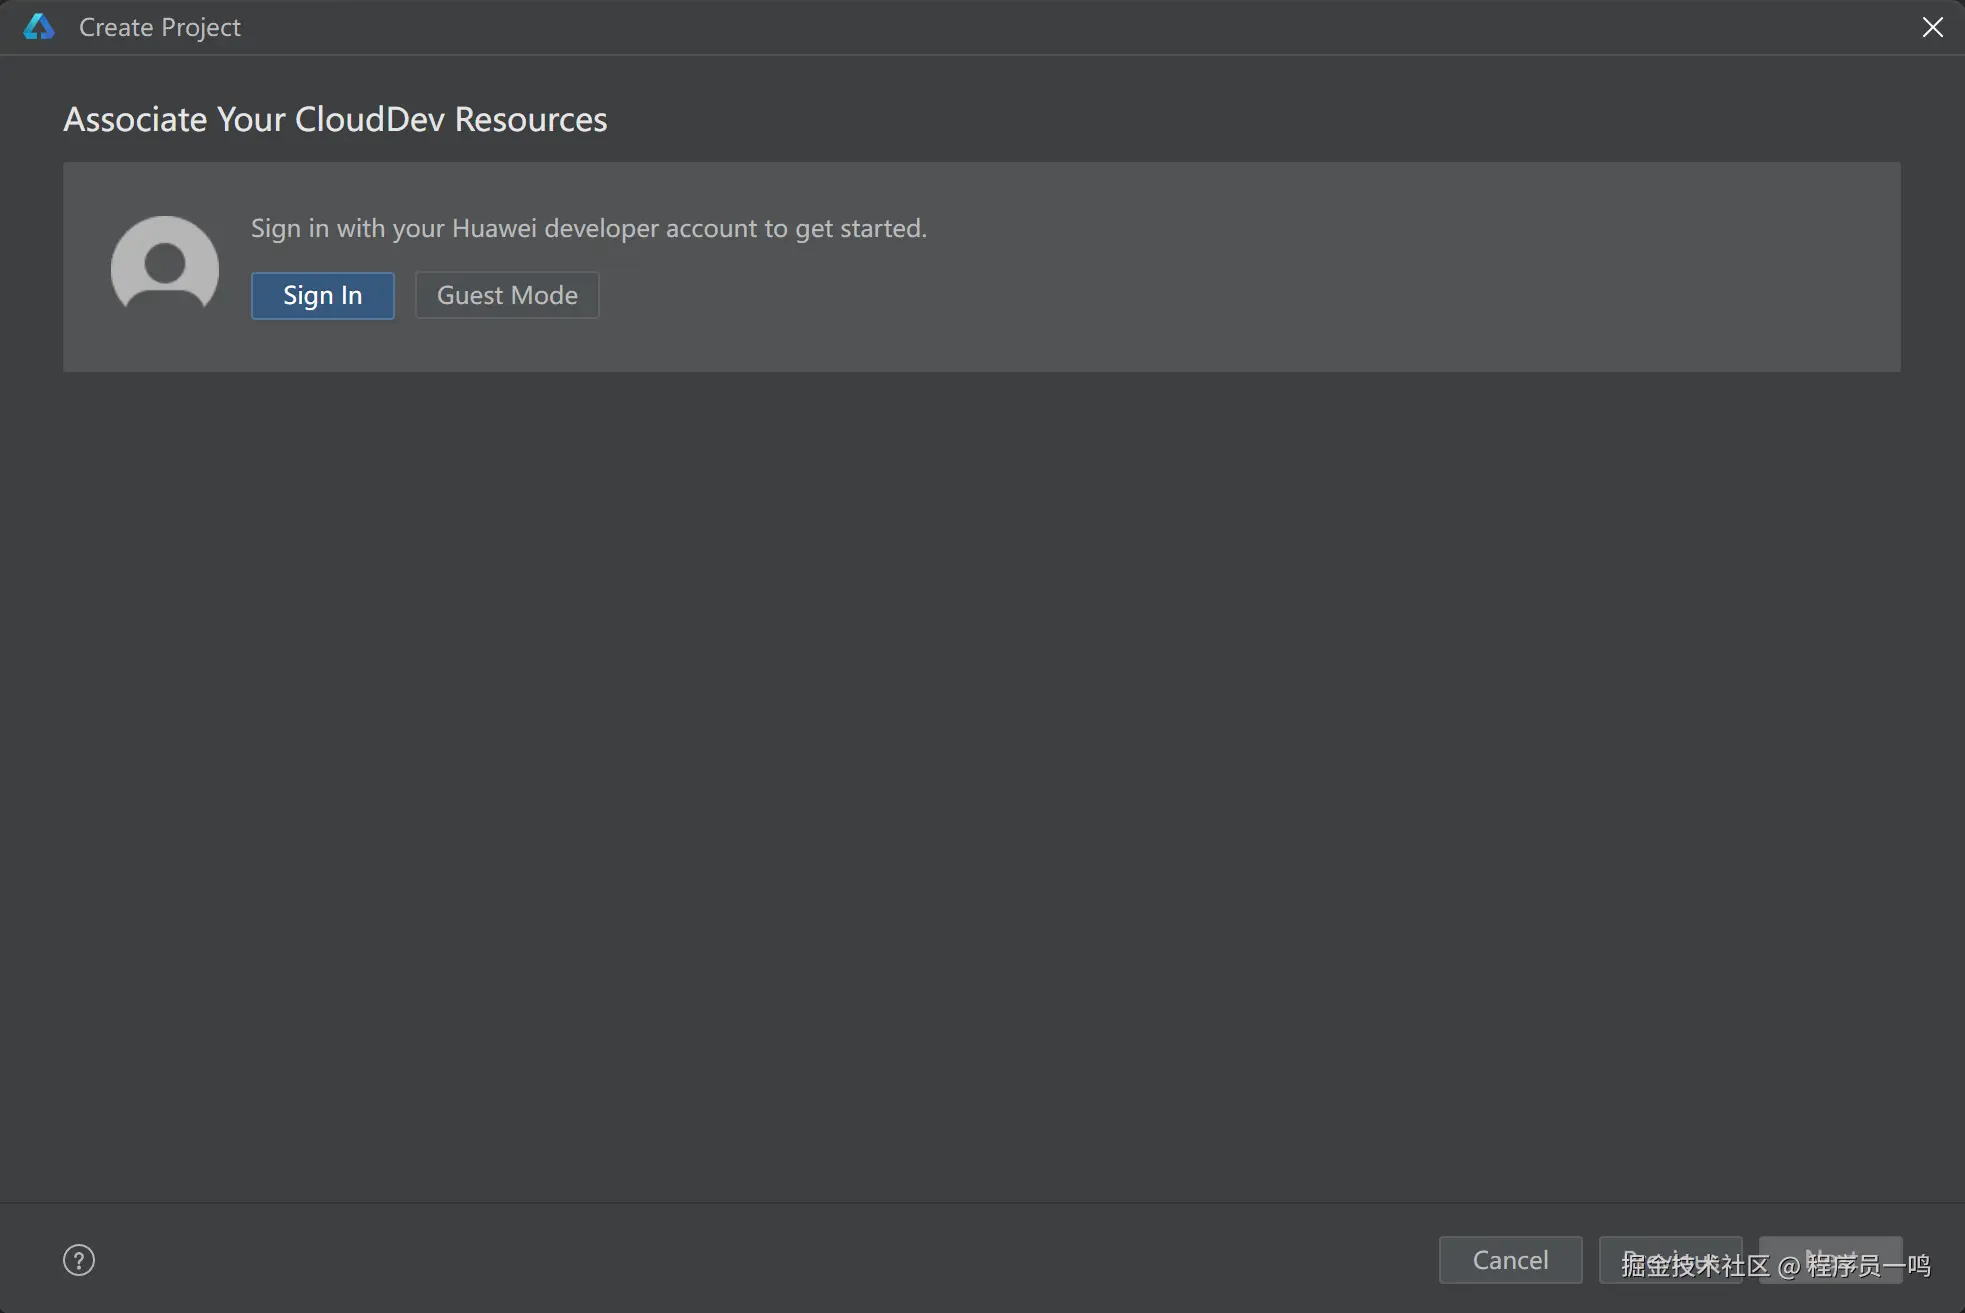Screen dimensions: 1965x1313
Task: Click the title bar application icon
Action: pyautogui.click(x=39, y=27)
